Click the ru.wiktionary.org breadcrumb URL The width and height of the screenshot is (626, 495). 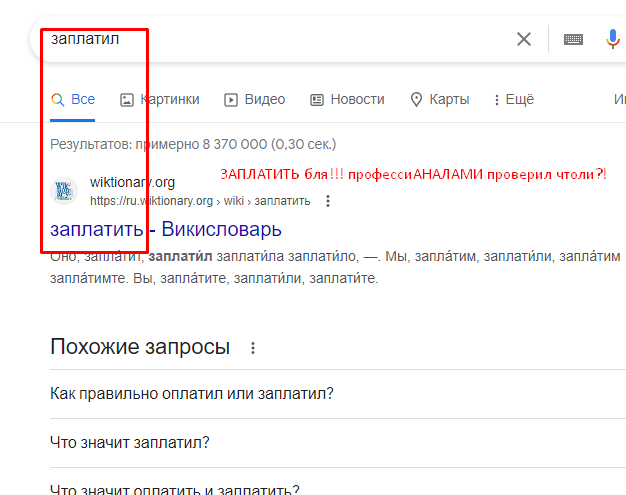(x=200, y=201)
